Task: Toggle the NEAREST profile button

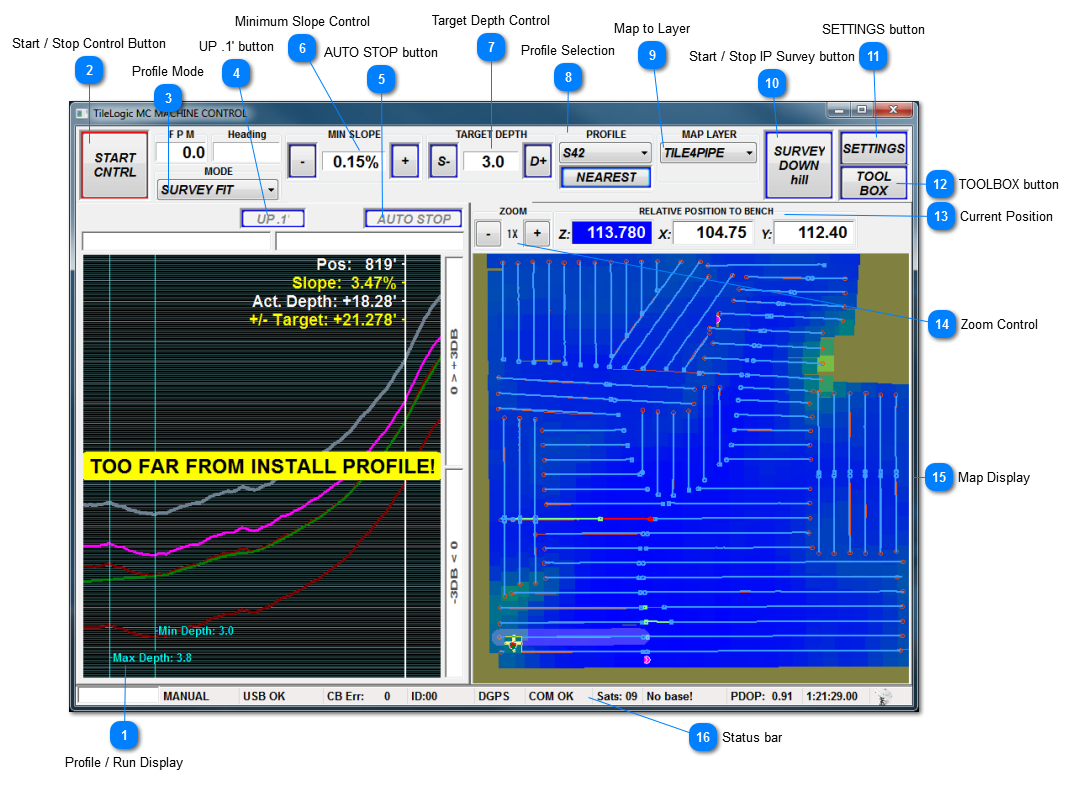Action: pos(606,177)
